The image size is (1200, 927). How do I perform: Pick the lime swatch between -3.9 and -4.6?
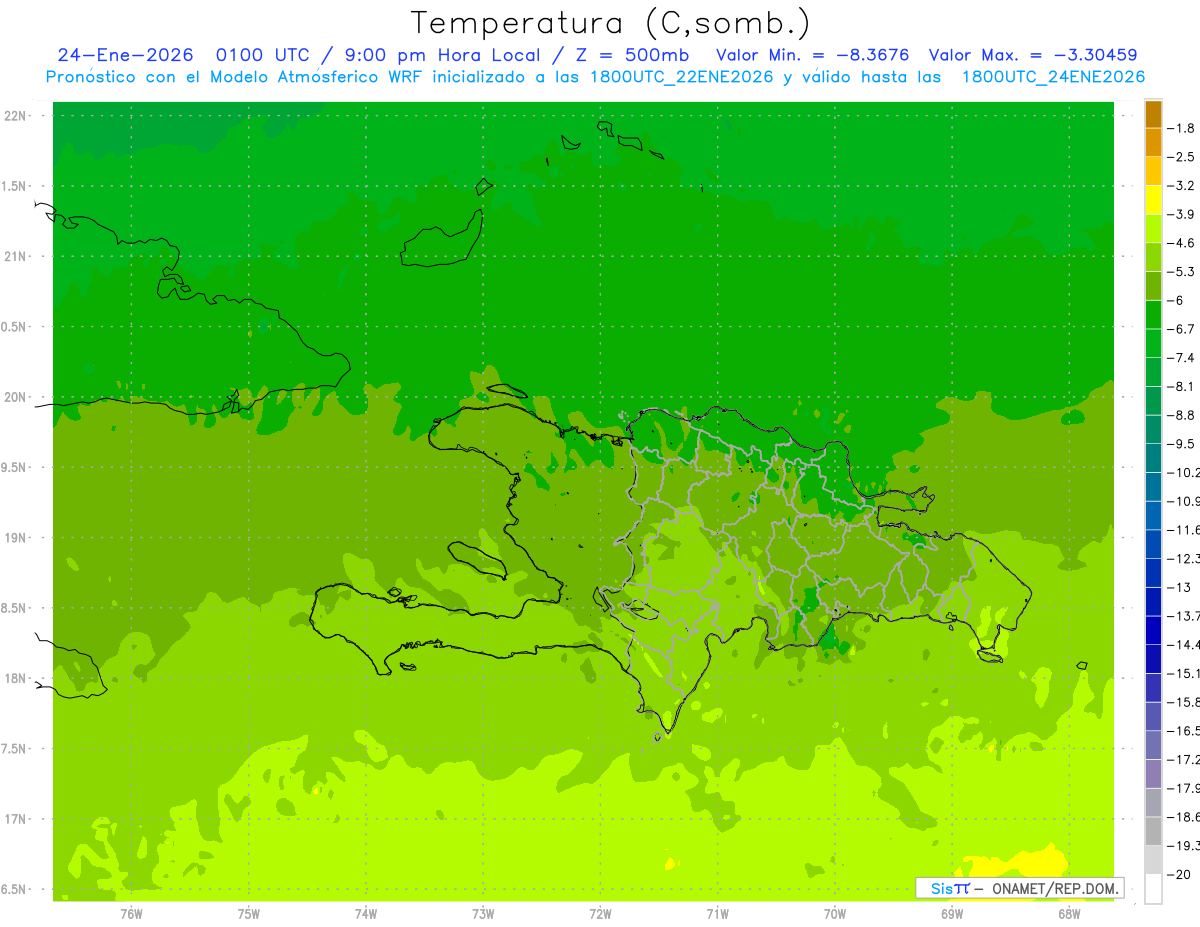pos(1153,228)
